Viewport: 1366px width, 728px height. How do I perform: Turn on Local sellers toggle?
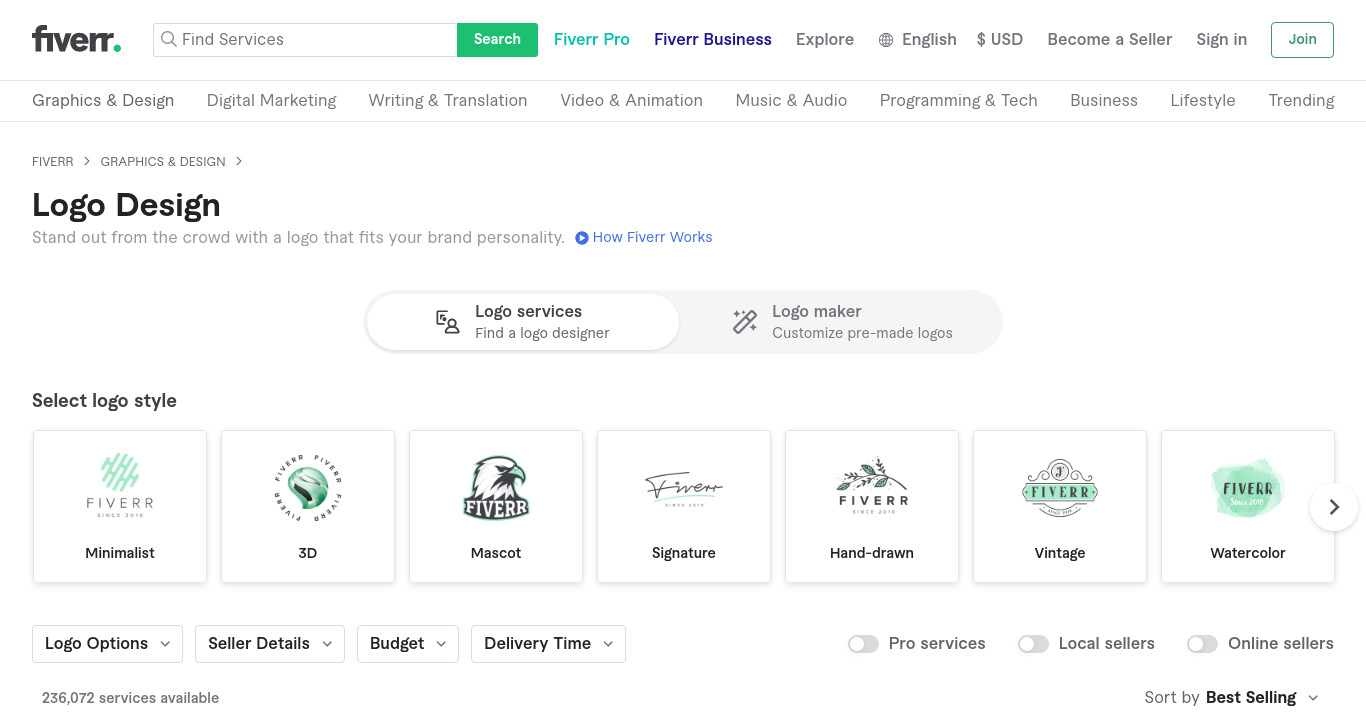[1033, 644]
